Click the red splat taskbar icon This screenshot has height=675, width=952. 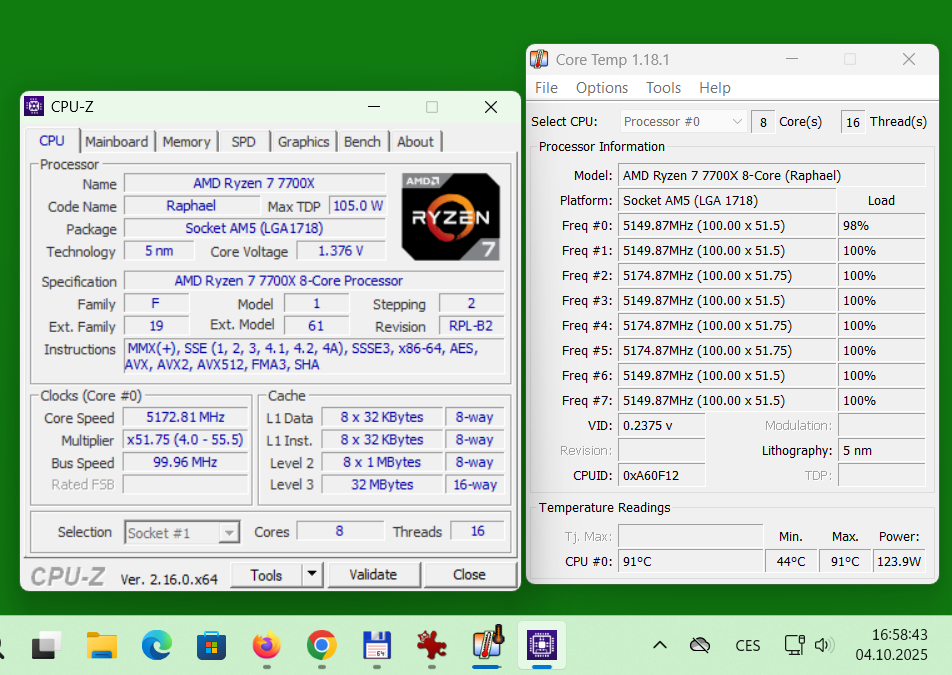(431, 646)
